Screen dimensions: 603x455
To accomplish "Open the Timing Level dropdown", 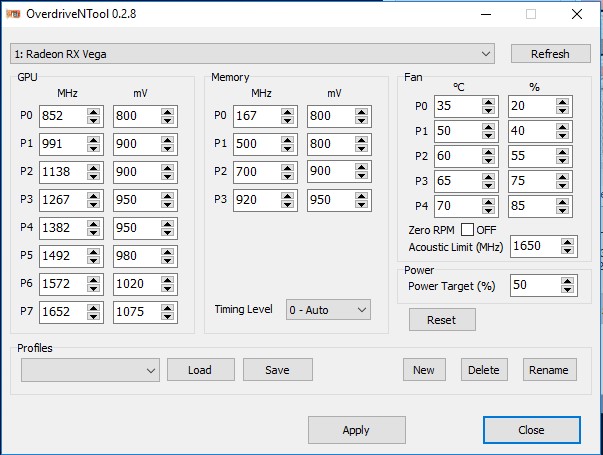I will (328, 310).
